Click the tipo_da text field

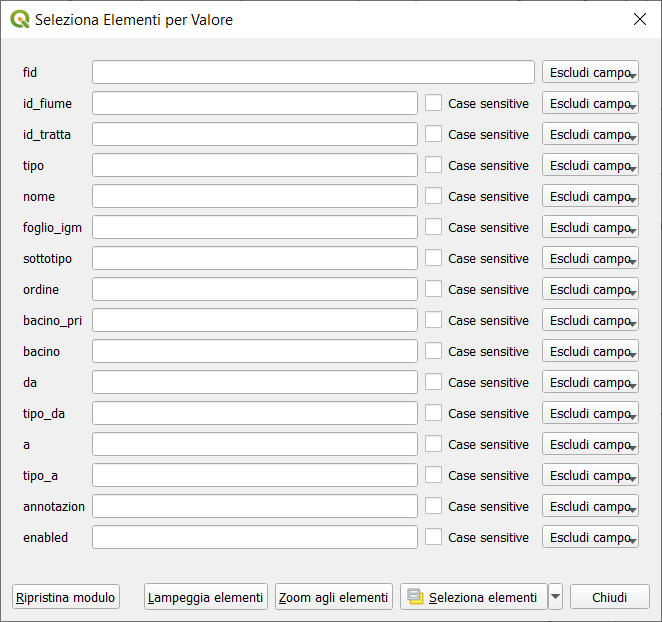point(255,413)
